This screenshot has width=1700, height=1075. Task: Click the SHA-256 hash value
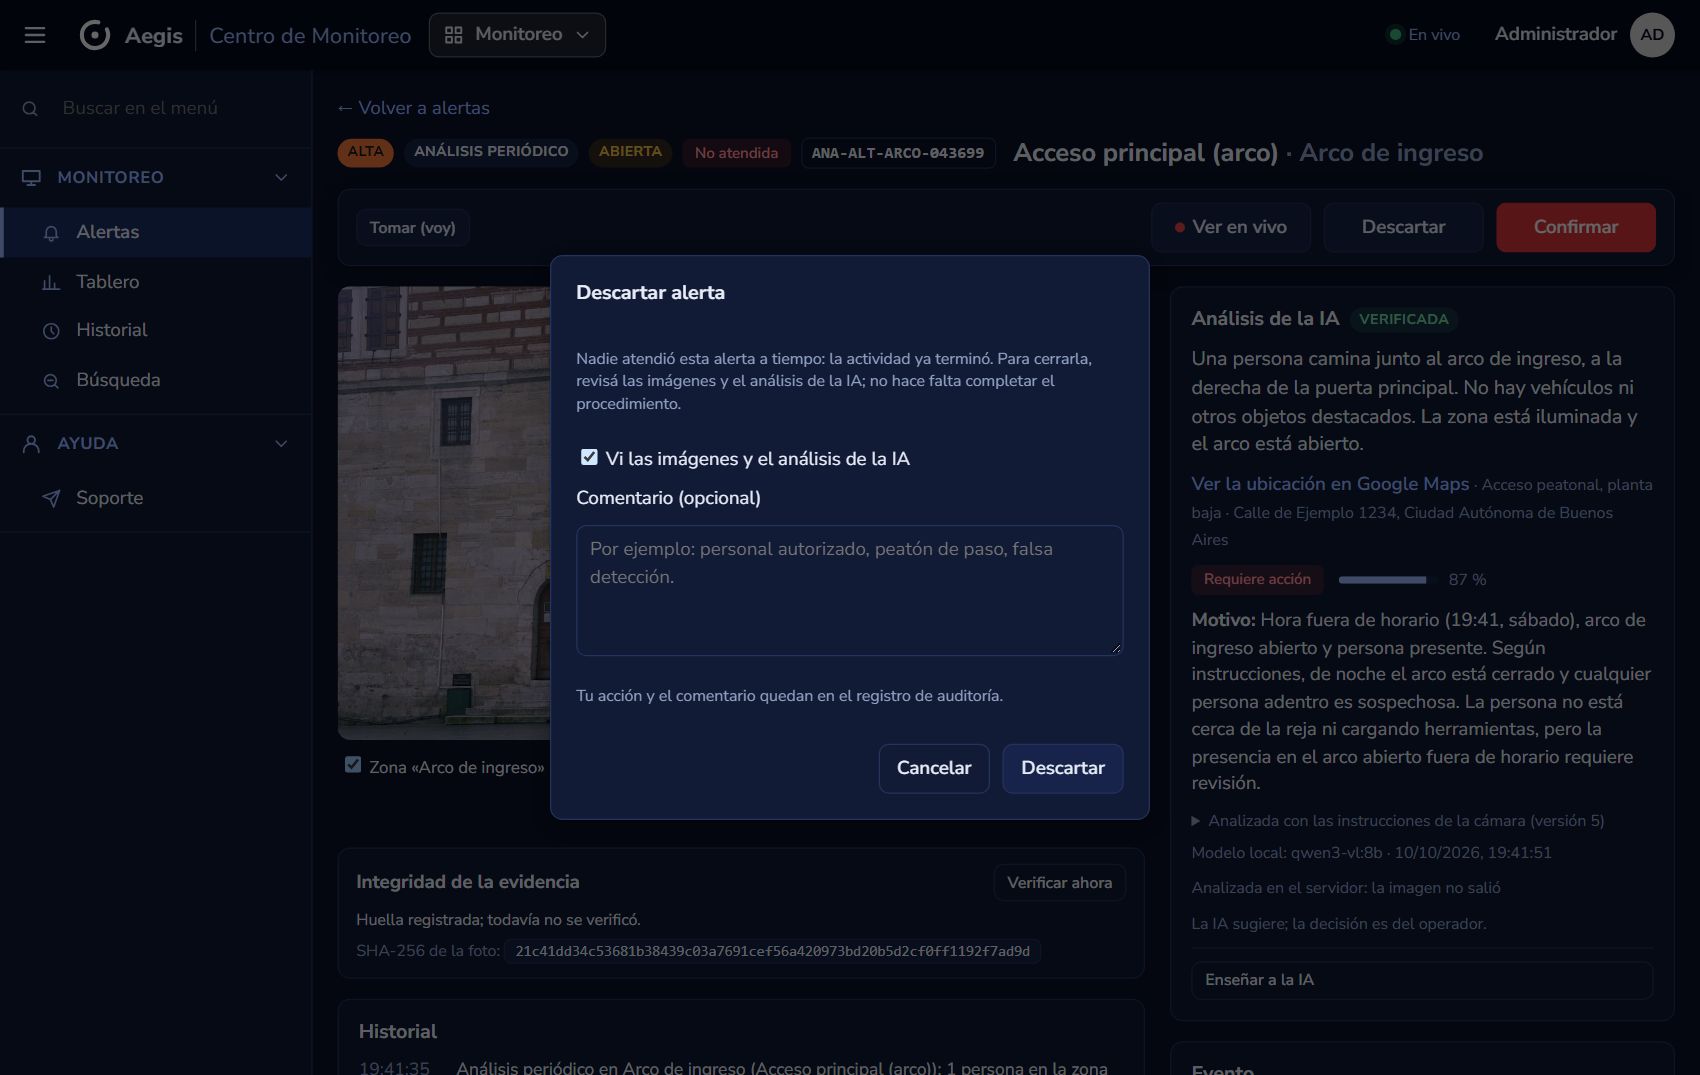772,951
